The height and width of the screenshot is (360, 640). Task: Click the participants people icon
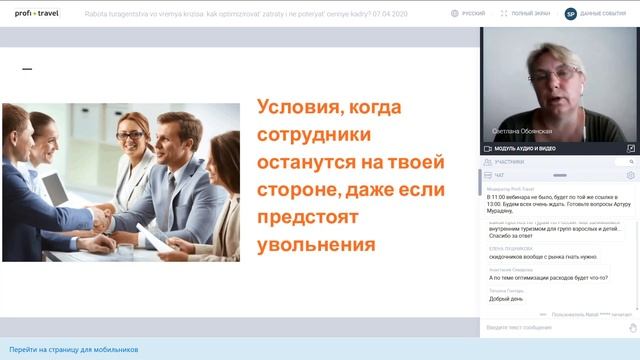pyautogui.click(x=487, y=162)
